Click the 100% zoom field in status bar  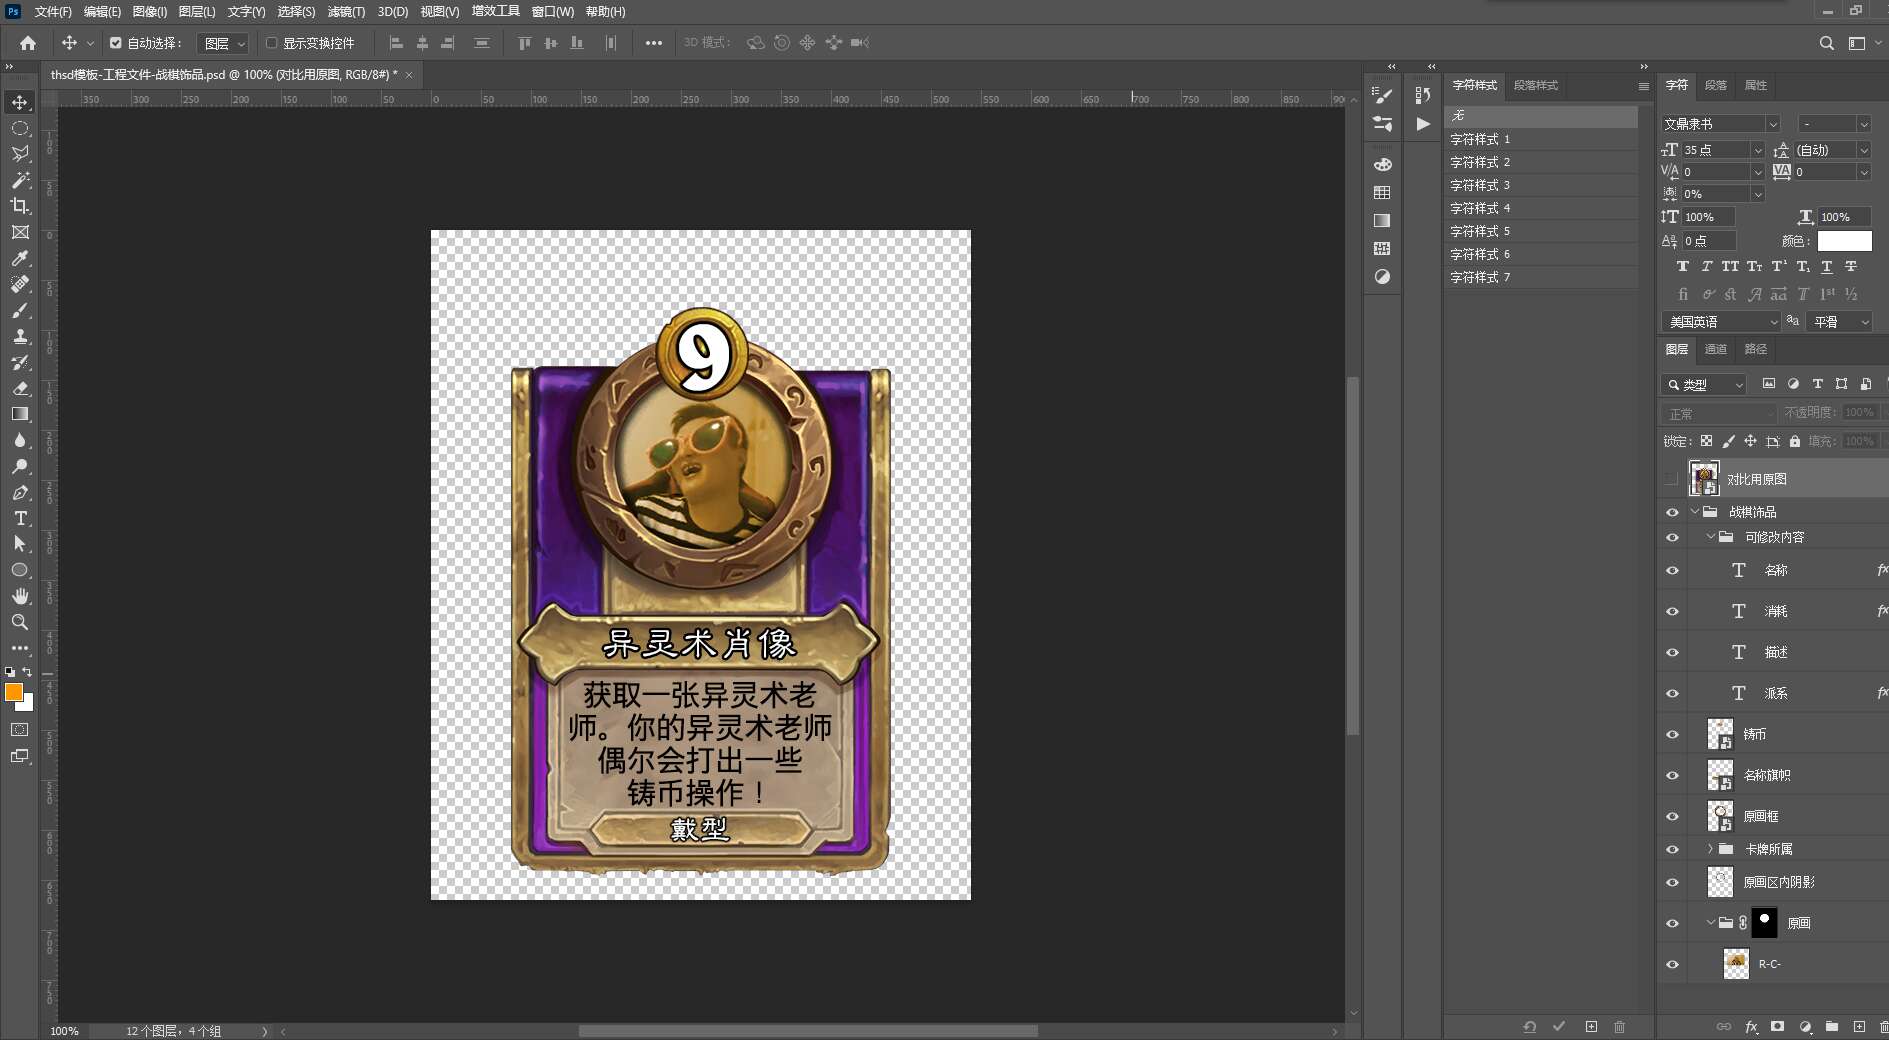65,1031
